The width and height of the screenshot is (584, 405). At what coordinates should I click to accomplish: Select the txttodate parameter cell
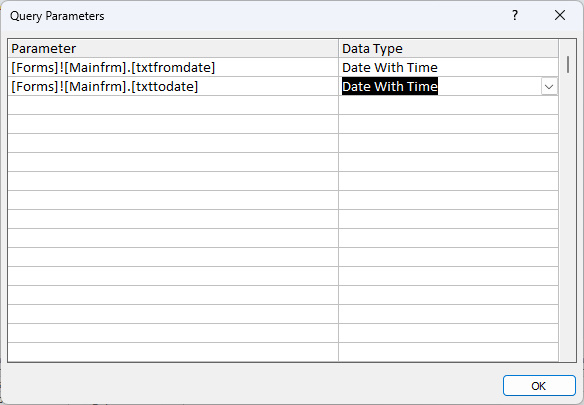pos(173,86)
